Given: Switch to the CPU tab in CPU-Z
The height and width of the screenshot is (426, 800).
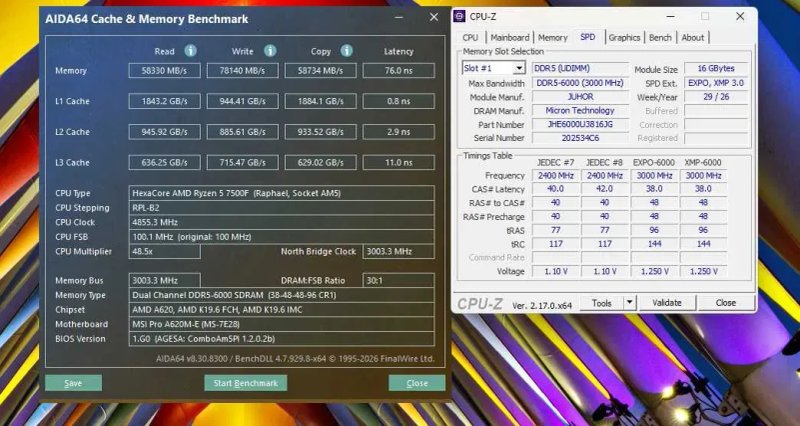Looking at the screenshot, I should (470, 37).
